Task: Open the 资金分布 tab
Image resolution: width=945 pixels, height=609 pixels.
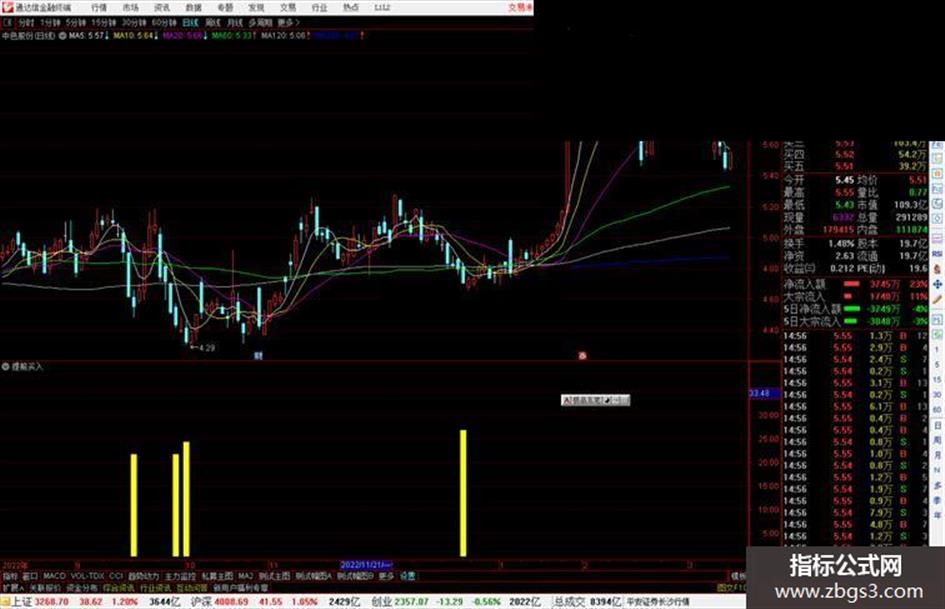Action: [x=82, y=588]
